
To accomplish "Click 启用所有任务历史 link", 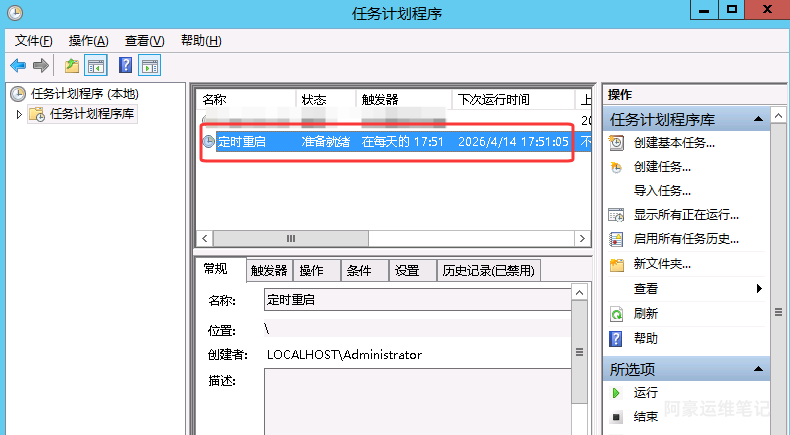I will 686,239.
